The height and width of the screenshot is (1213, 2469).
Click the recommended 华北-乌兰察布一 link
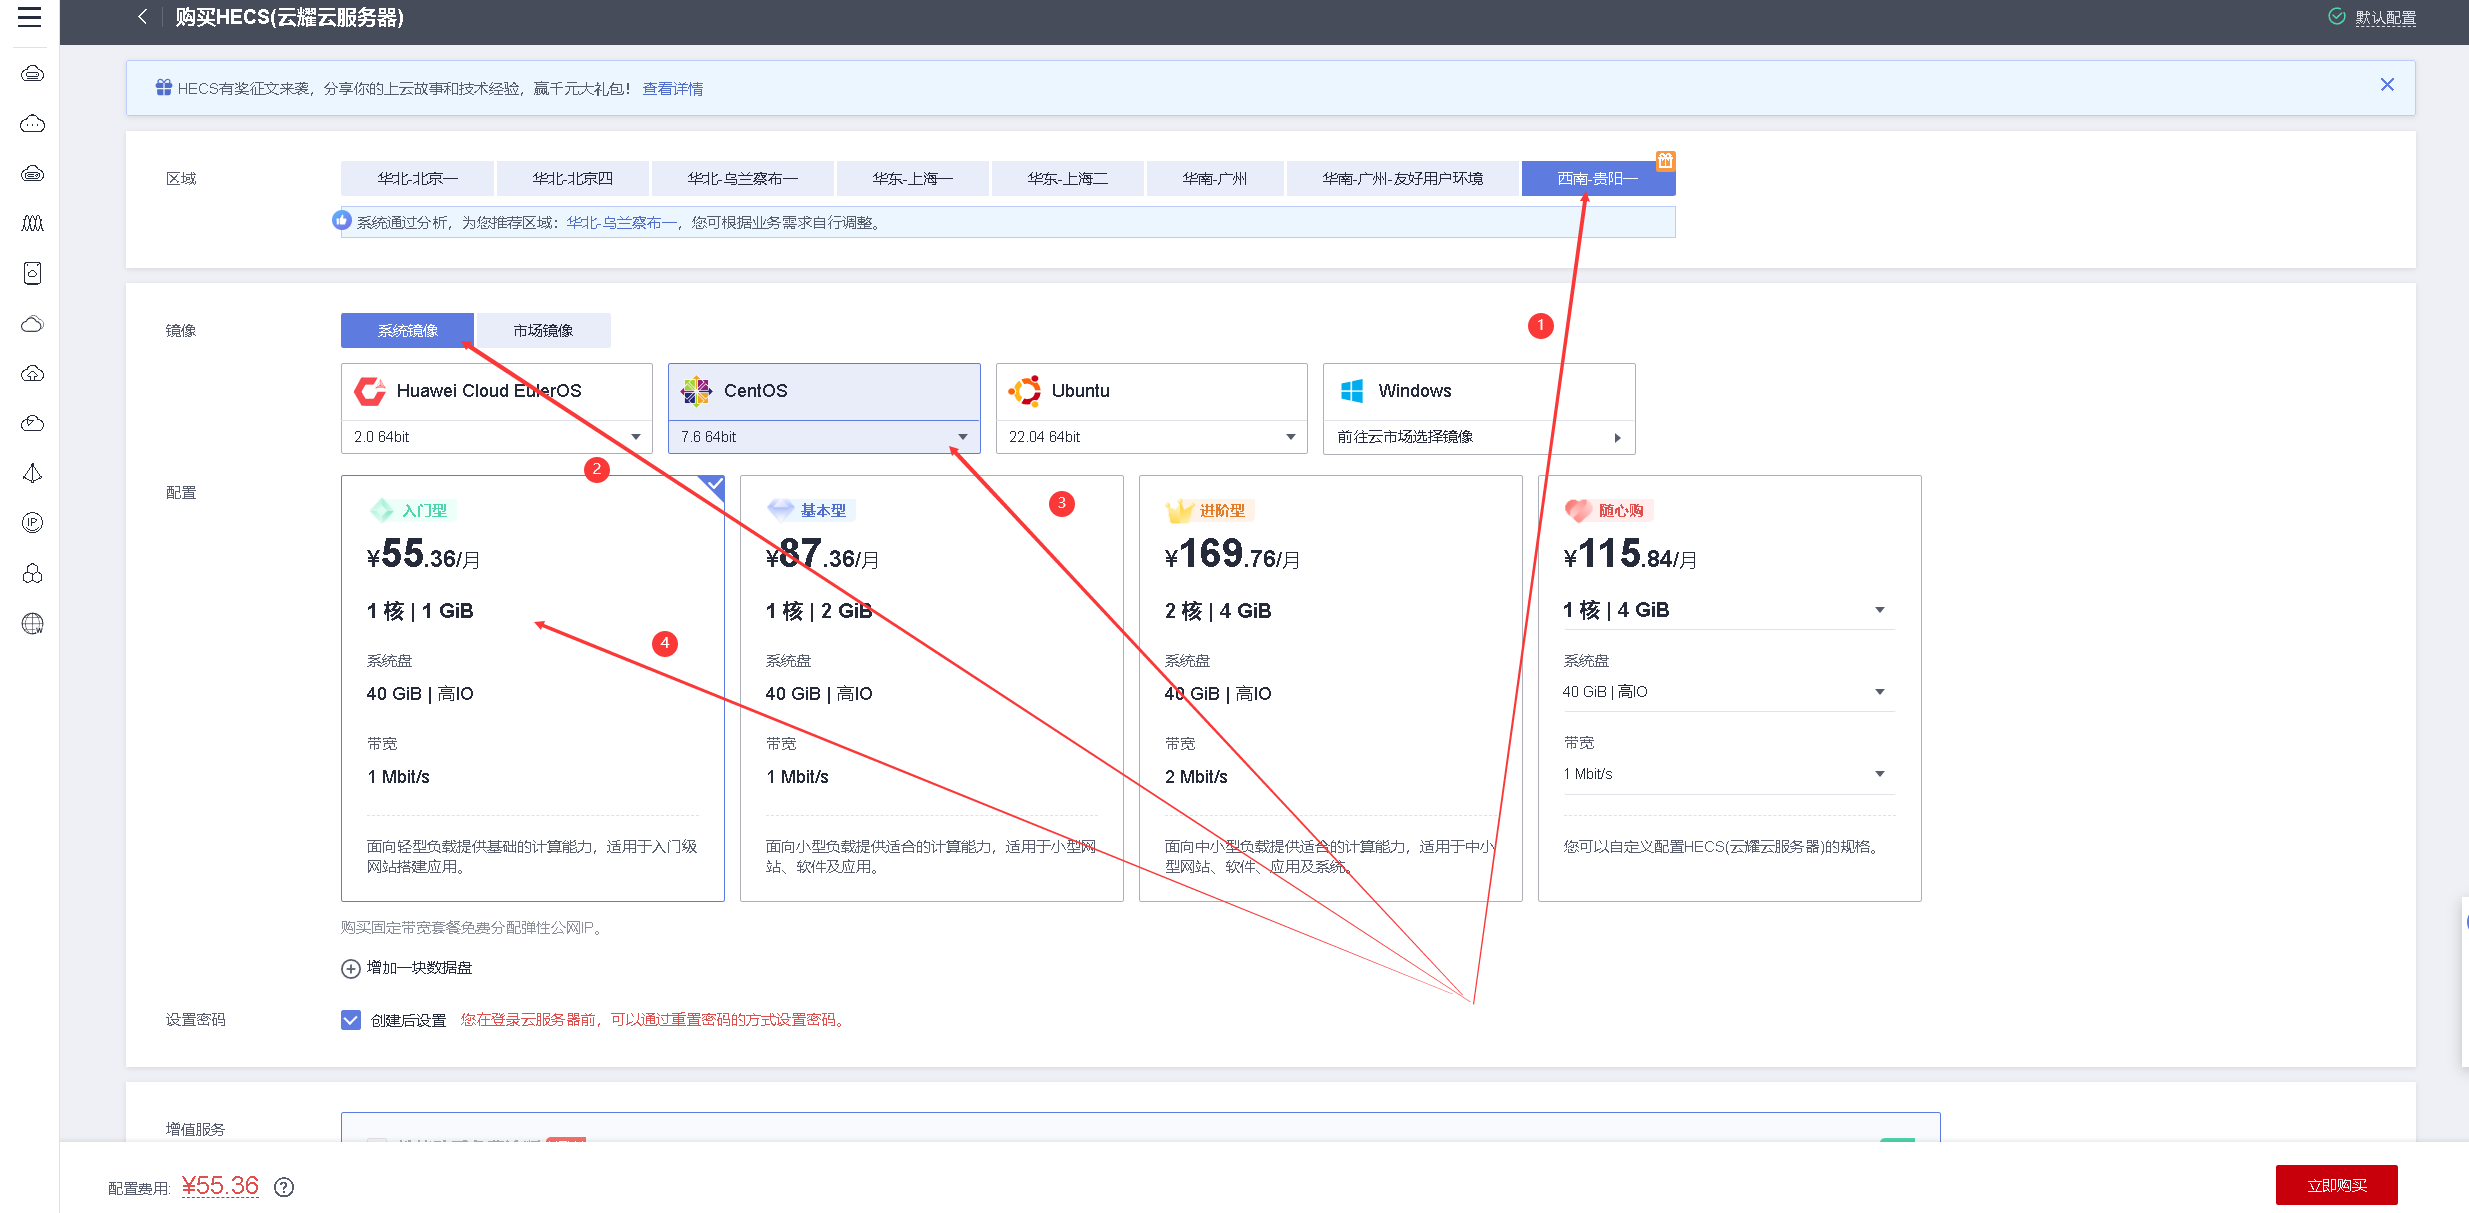(x=621, y=223)
